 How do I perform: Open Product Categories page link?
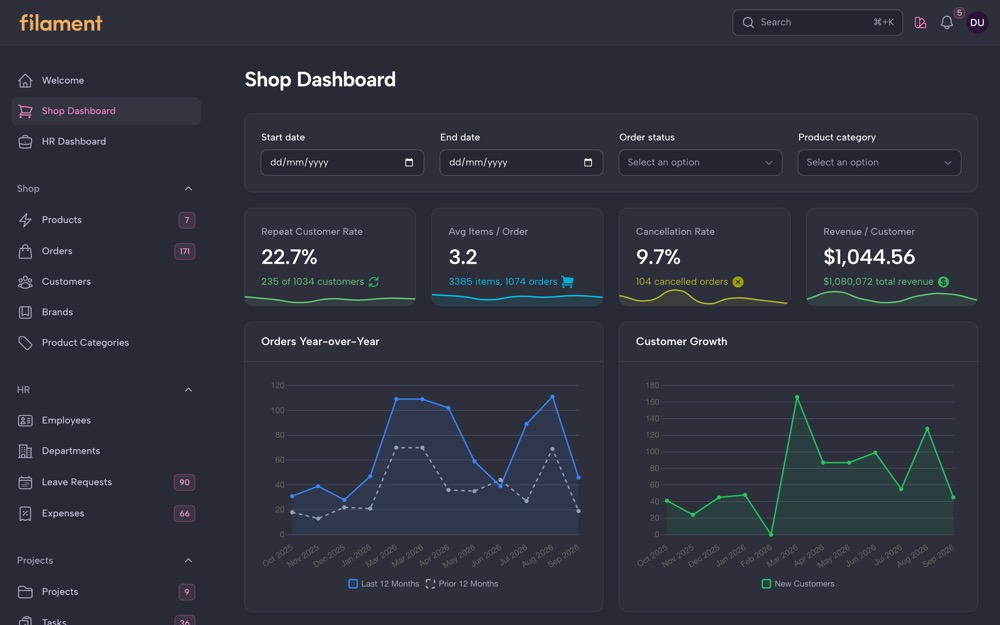click(106, 343)
